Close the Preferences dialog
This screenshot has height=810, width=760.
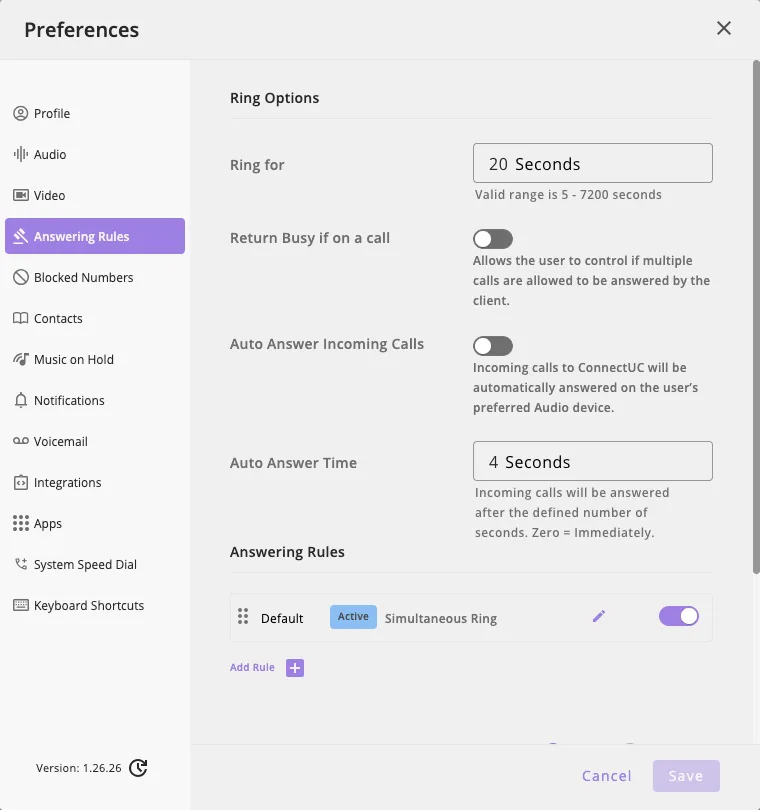724,28
